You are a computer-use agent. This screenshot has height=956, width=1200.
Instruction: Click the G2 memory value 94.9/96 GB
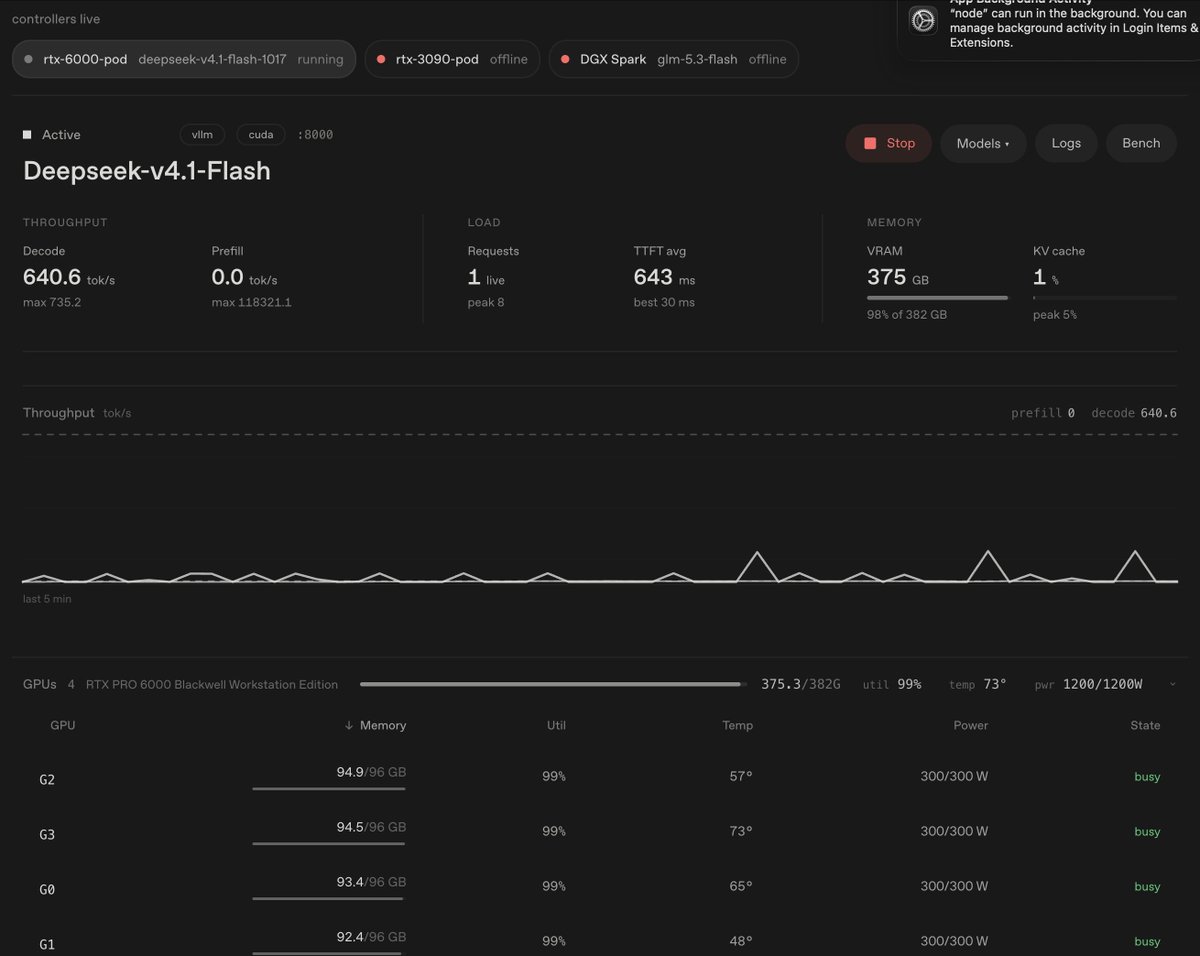[x=371, y=772]
